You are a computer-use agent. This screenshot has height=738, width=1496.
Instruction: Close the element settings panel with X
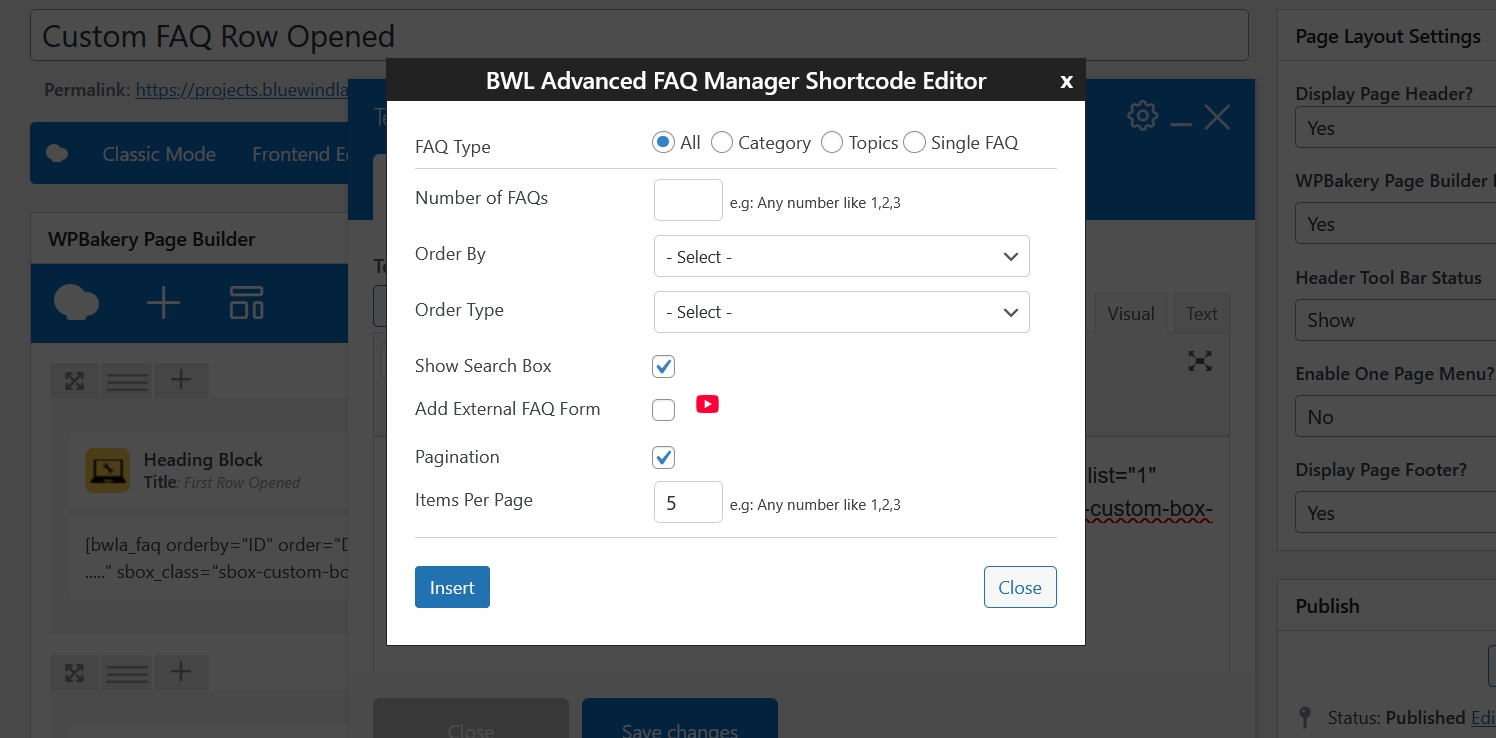pos(1217,117)
